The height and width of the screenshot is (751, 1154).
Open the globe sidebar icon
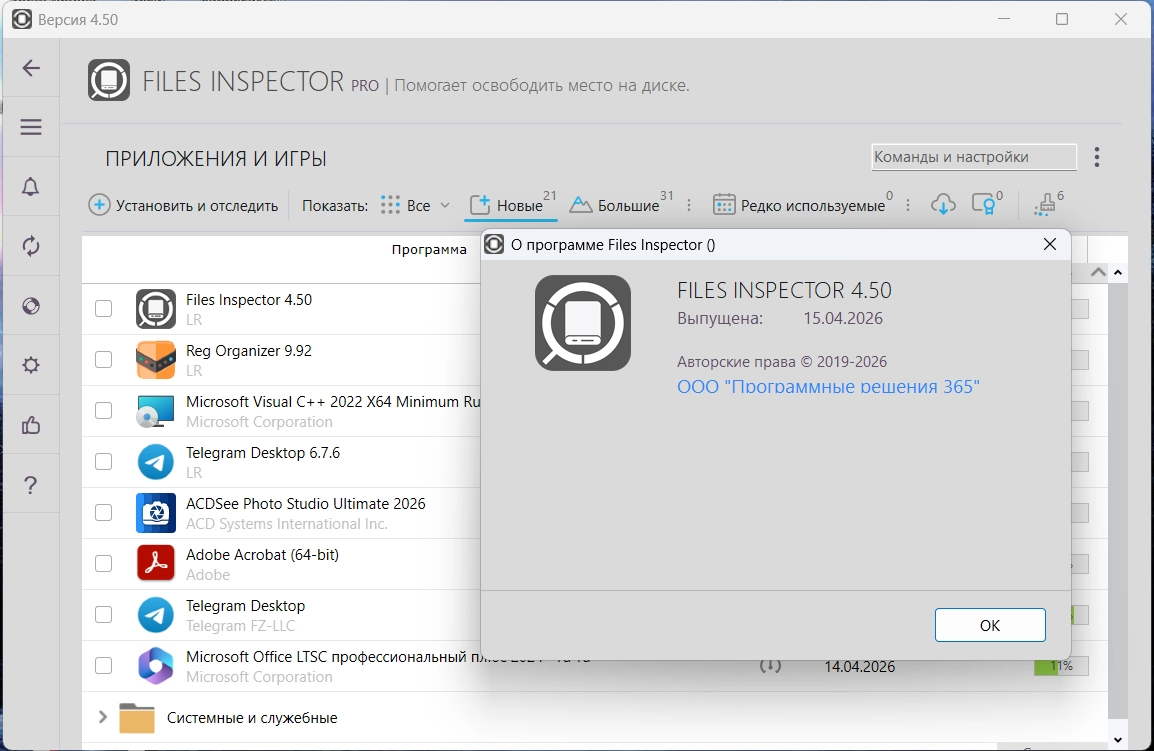[31, 306]
